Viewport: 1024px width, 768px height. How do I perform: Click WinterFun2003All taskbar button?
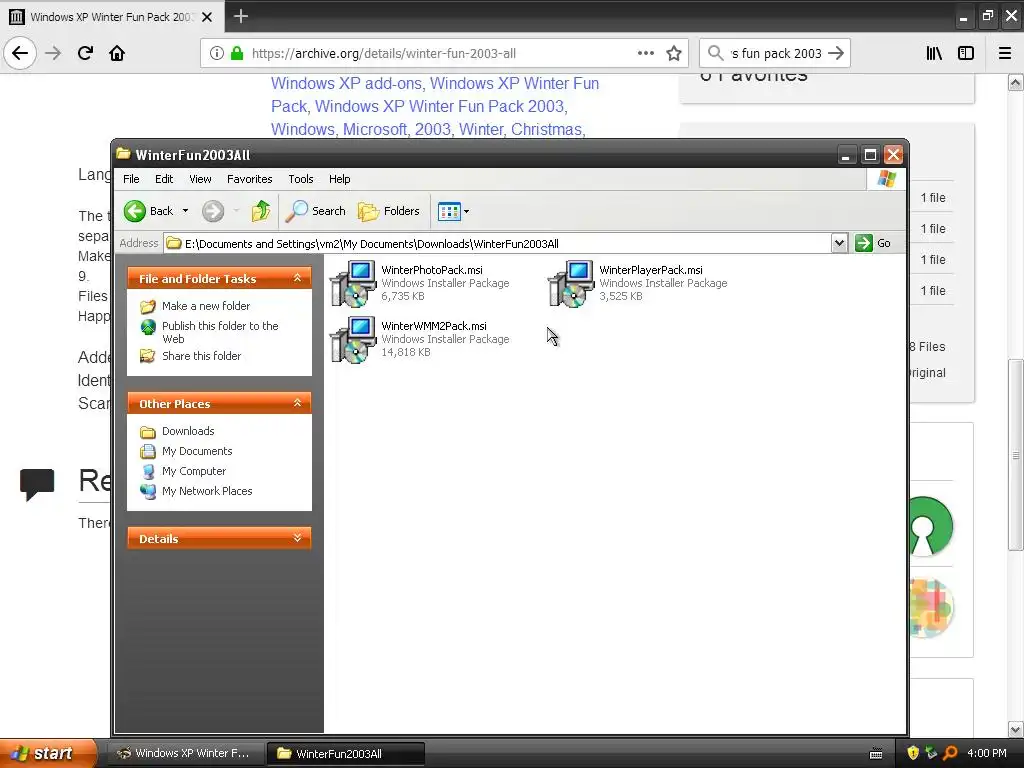click(346, 753)
